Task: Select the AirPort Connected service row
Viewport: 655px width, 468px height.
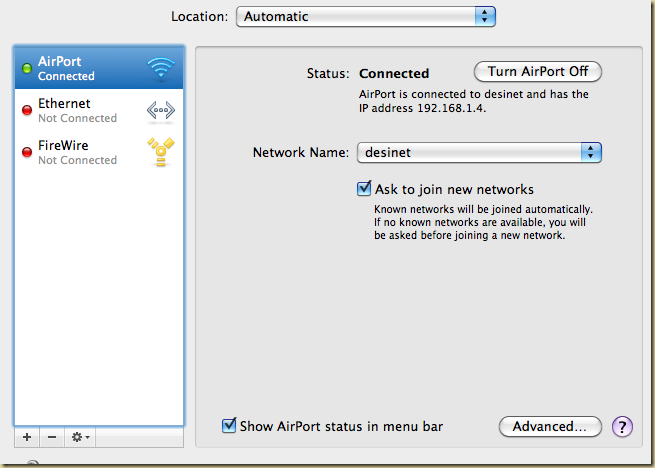Action: [99, 68]
